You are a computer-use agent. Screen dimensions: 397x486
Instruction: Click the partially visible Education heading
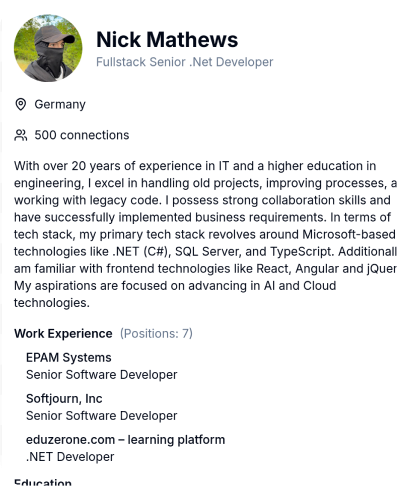pyautogui.click(x=43, y=482)
